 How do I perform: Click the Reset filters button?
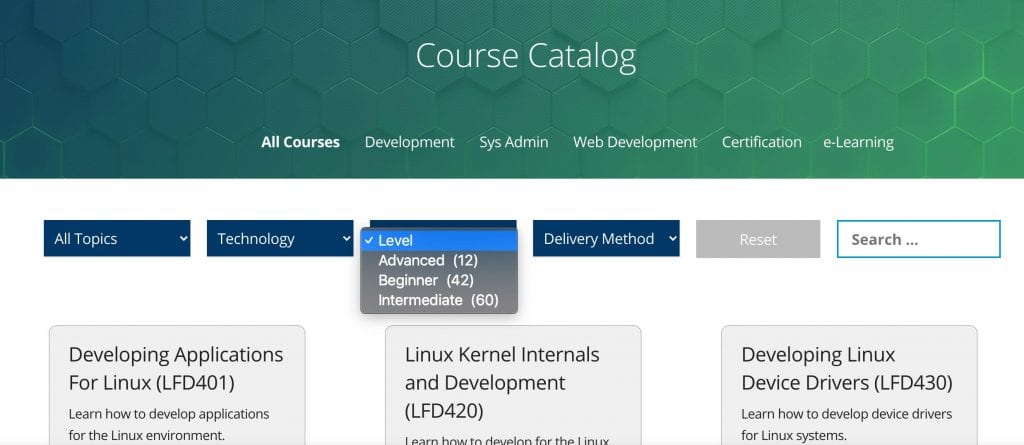(x=758, y=239)
